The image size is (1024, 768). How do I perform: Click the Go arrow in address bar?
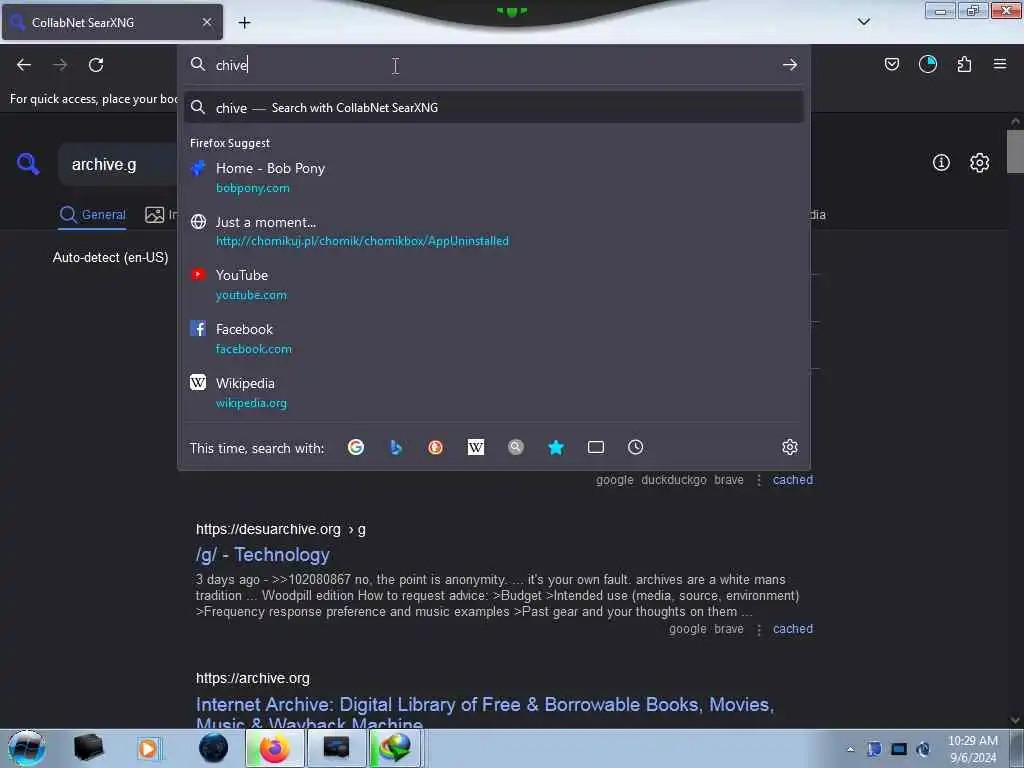pos(790,65)
